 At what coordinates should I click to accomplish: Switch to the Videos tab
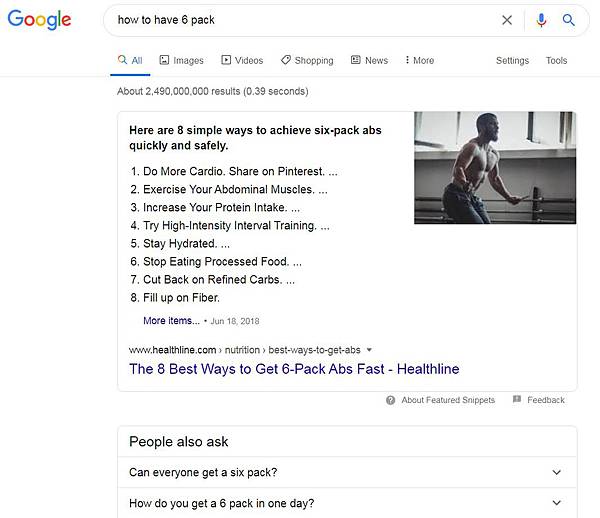coord(242,60)
